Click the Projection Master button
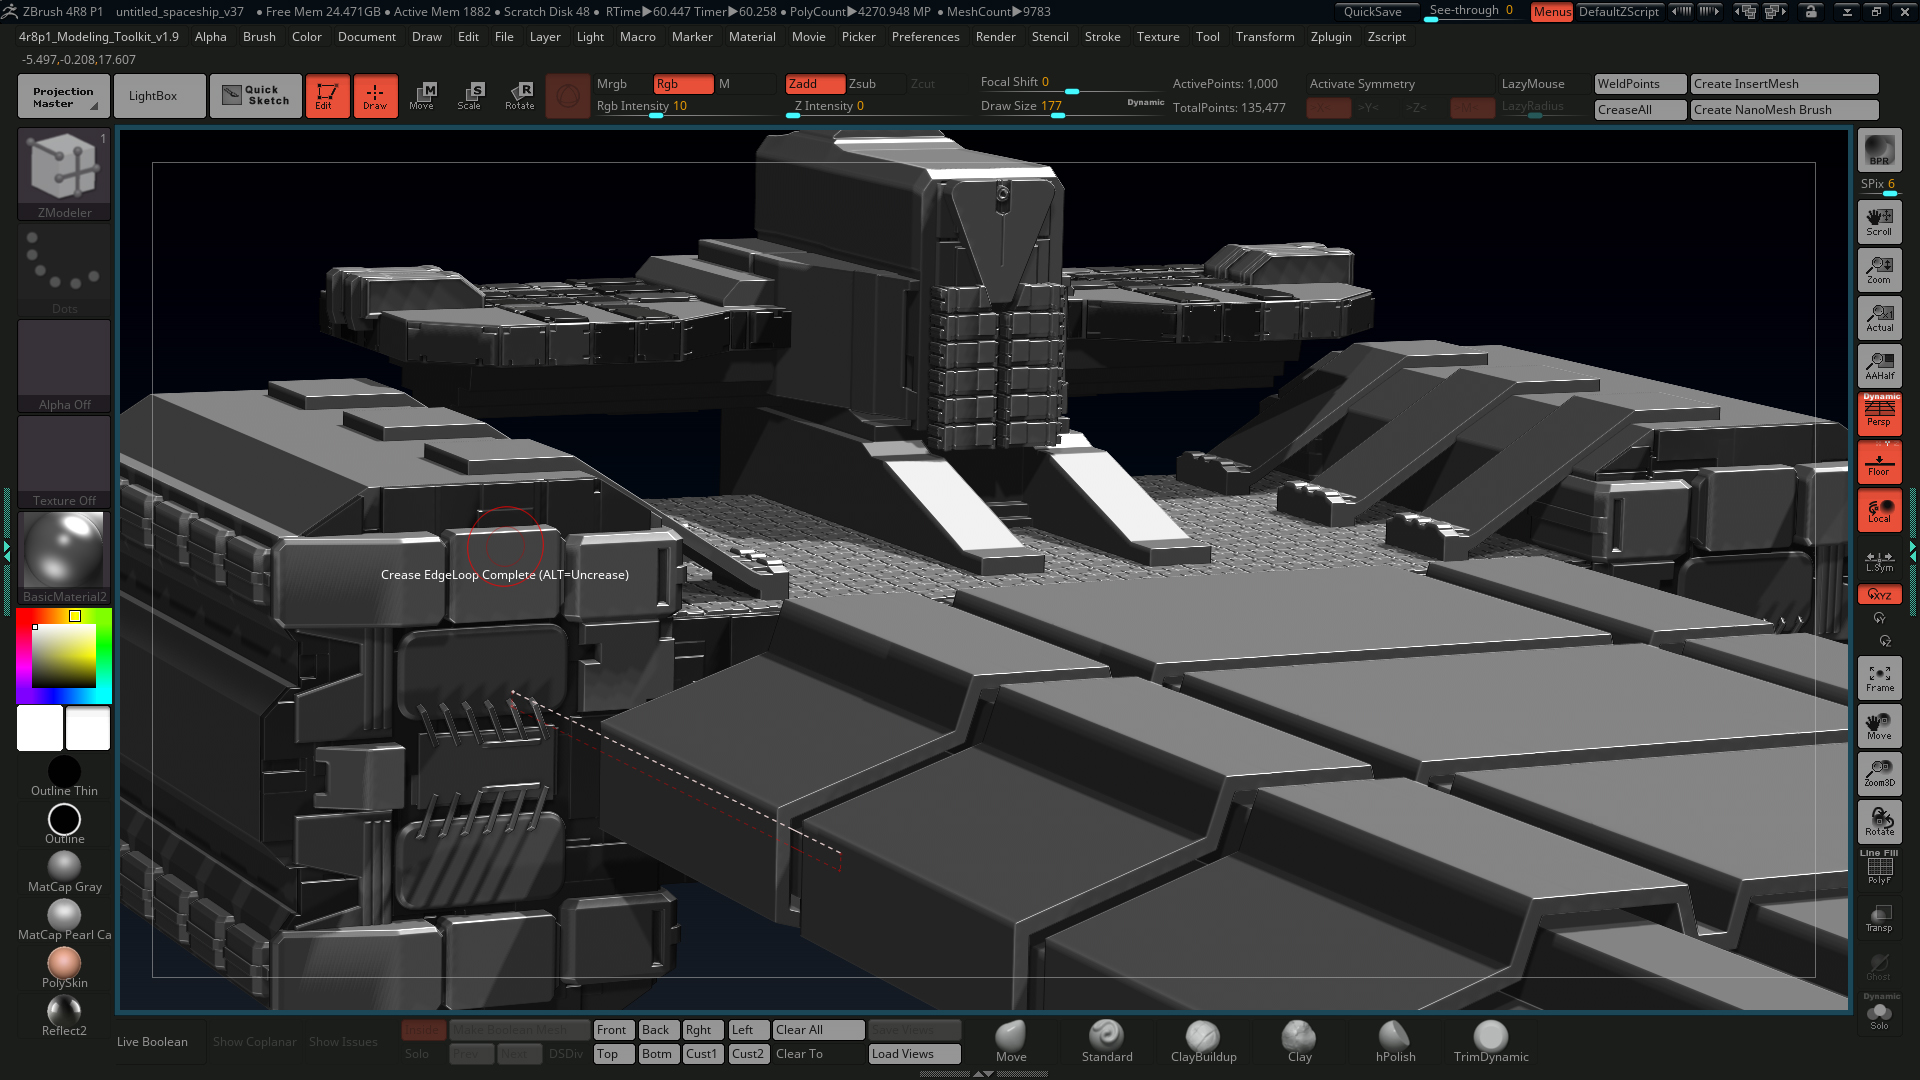 pos(63,96)
